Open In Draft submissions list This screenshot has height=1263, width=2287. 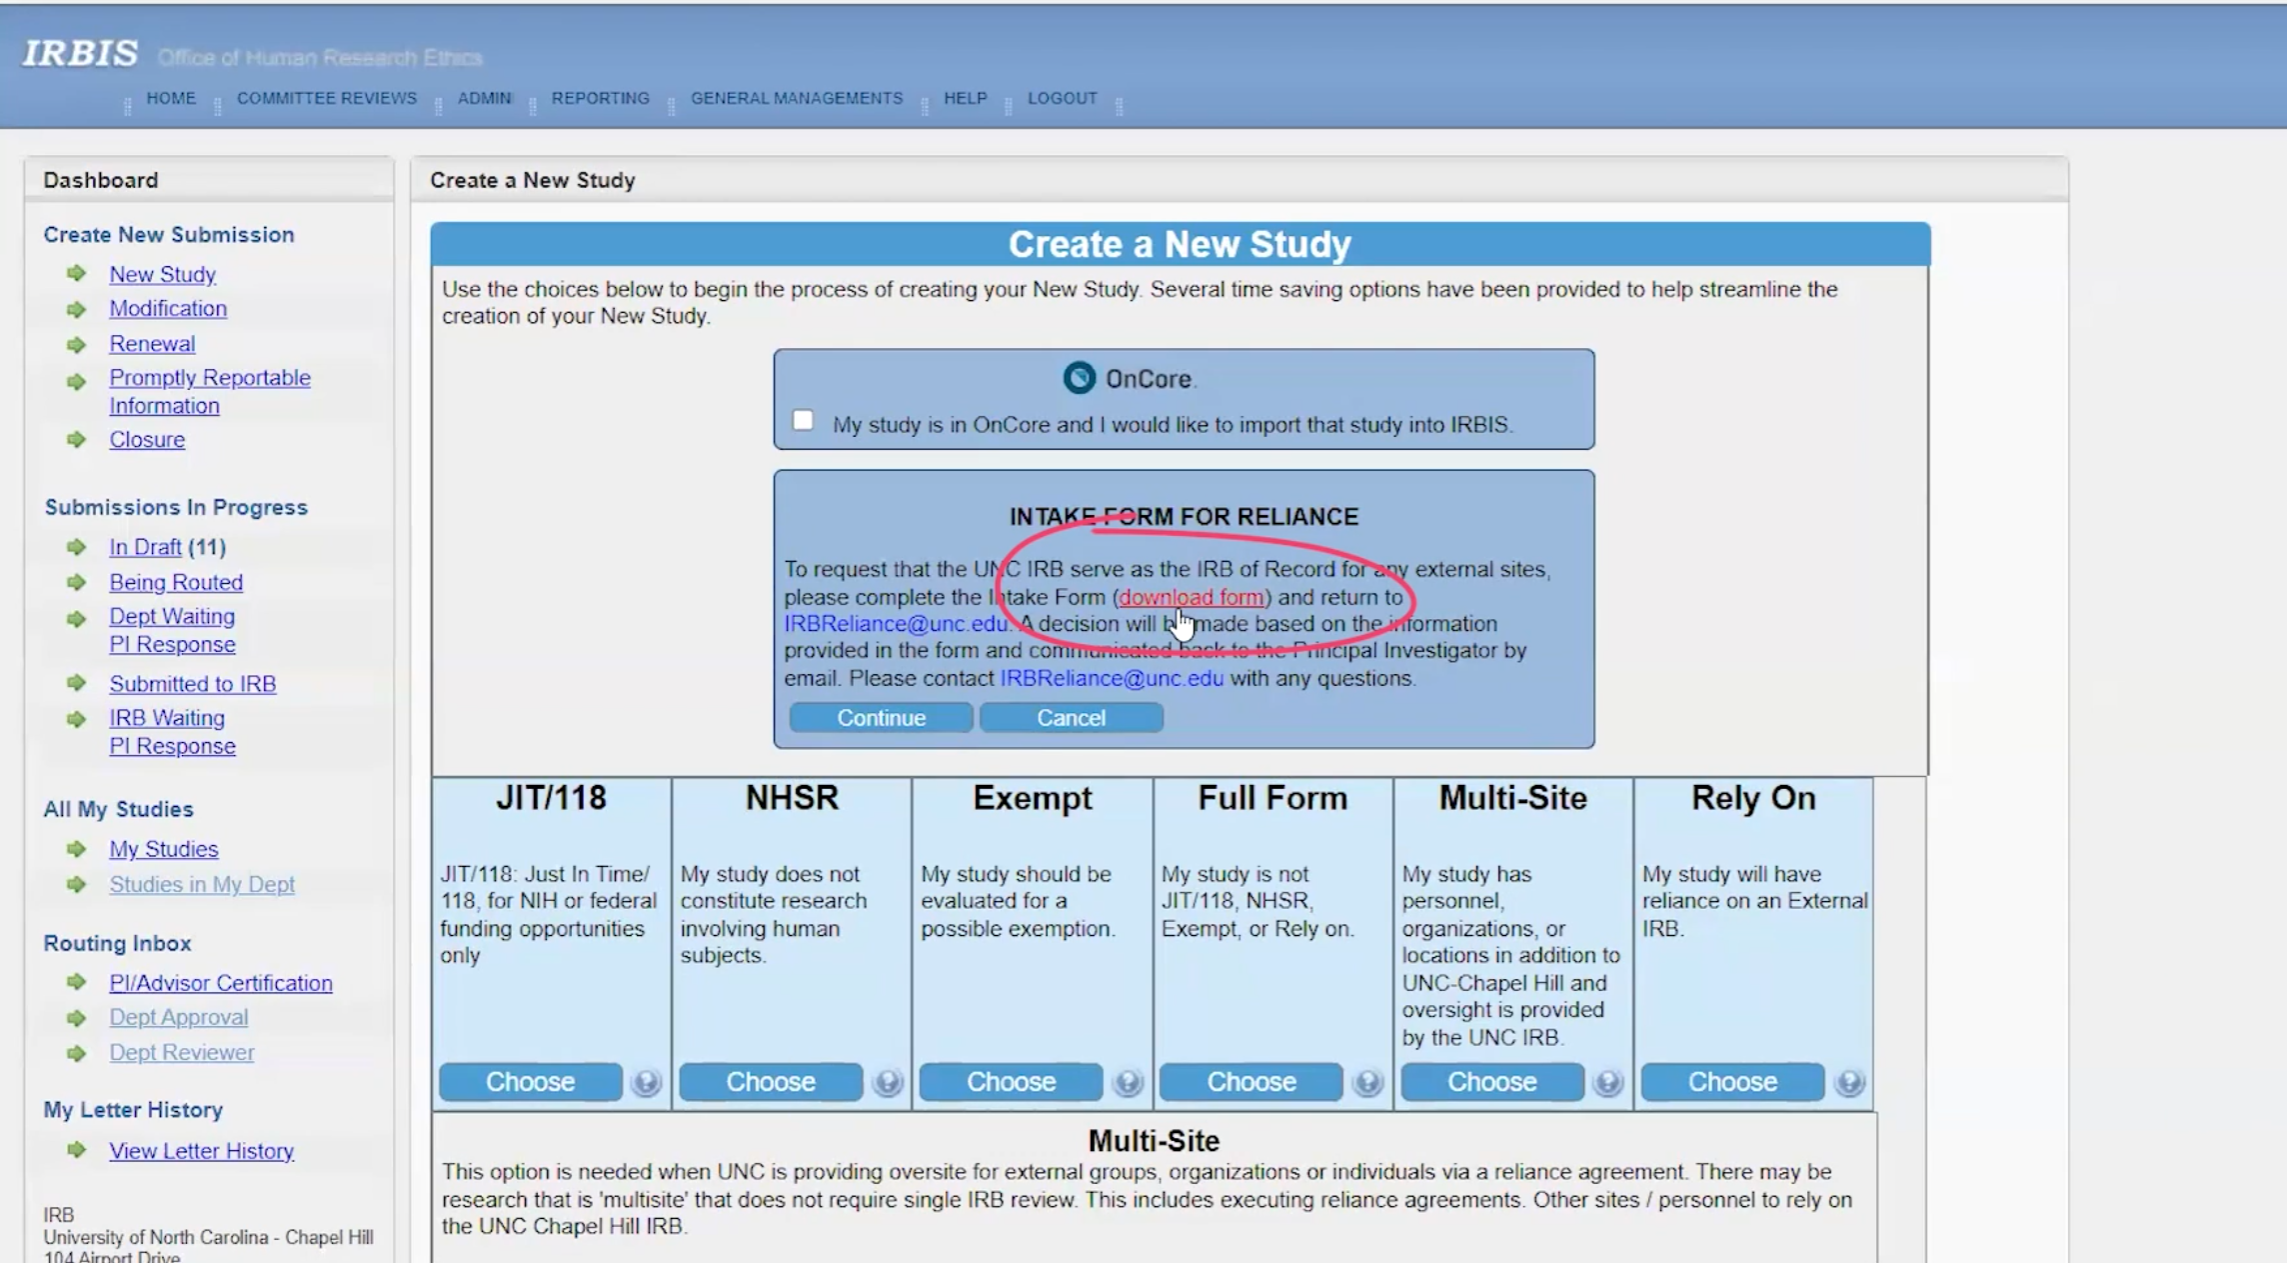pyautogui.click(x=145, y=547)
